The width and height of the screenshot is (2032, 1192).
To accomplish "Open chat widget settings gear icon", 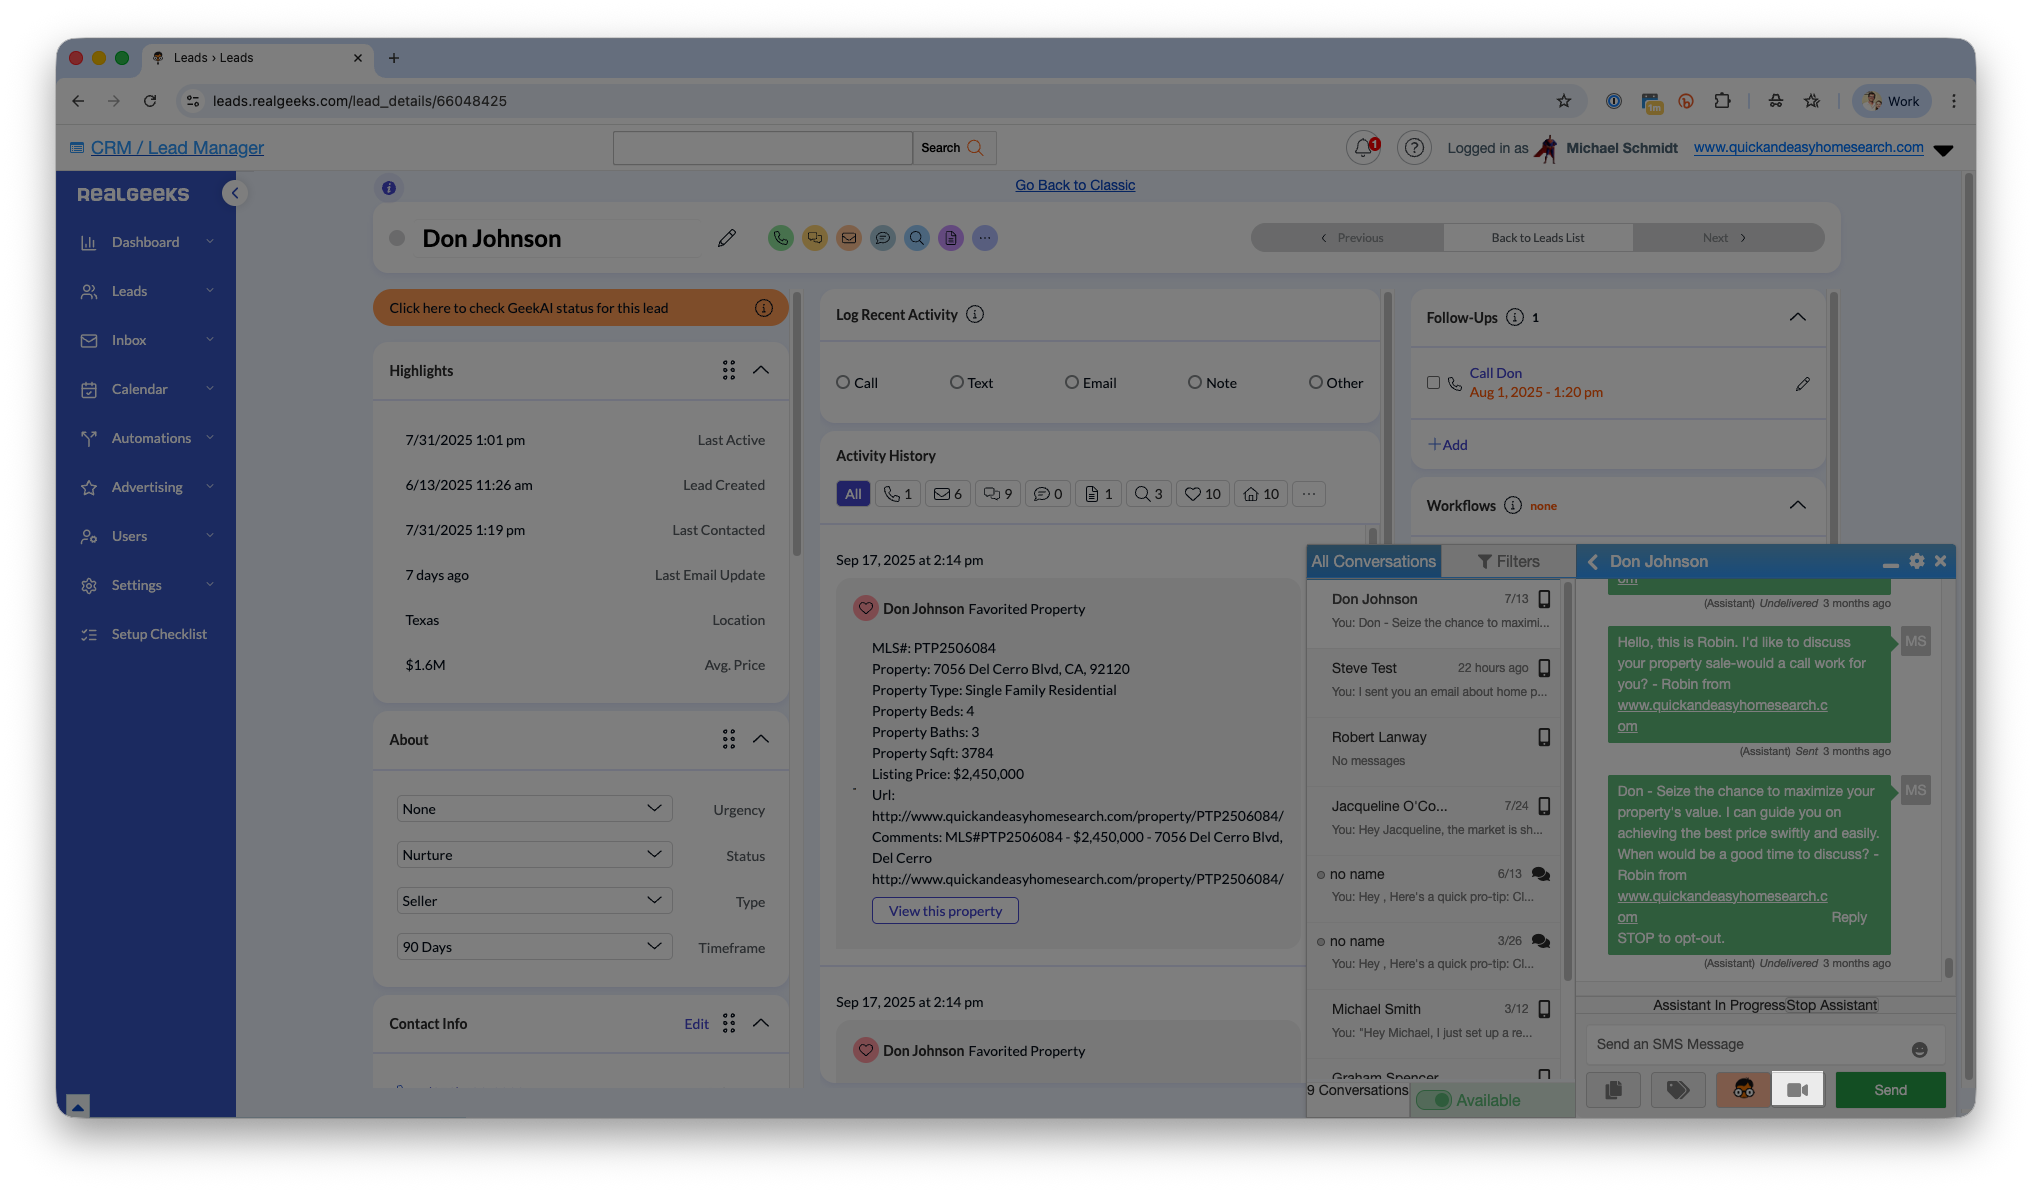I will tap(1916, 561).
